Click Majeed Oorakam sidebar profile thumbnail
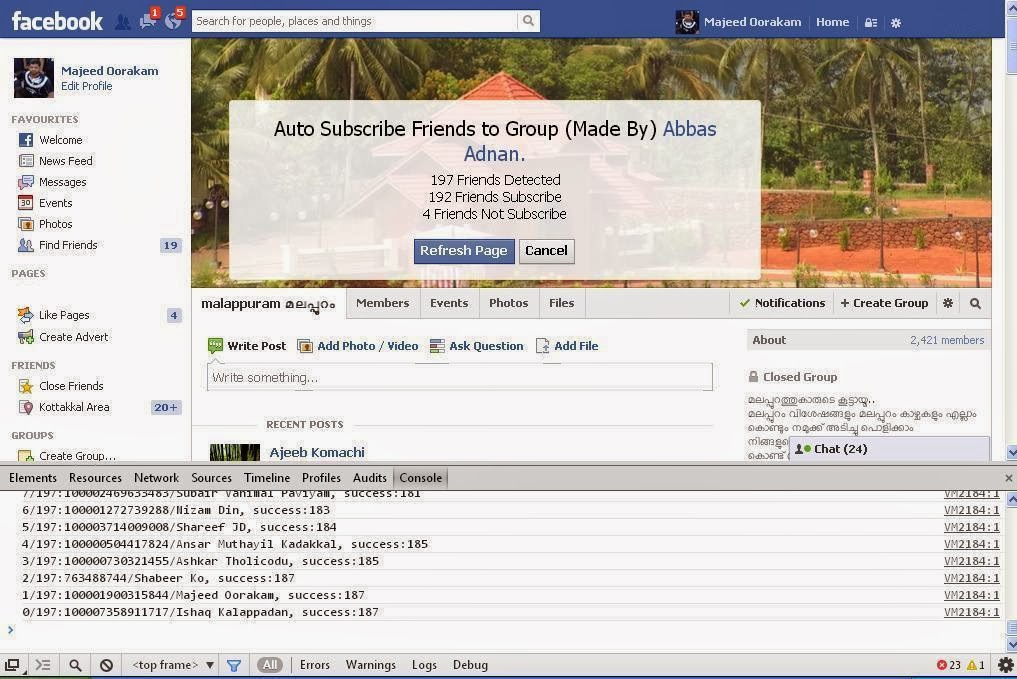The width and height of the screenshot is (1017, 679). tap(34, 78)
